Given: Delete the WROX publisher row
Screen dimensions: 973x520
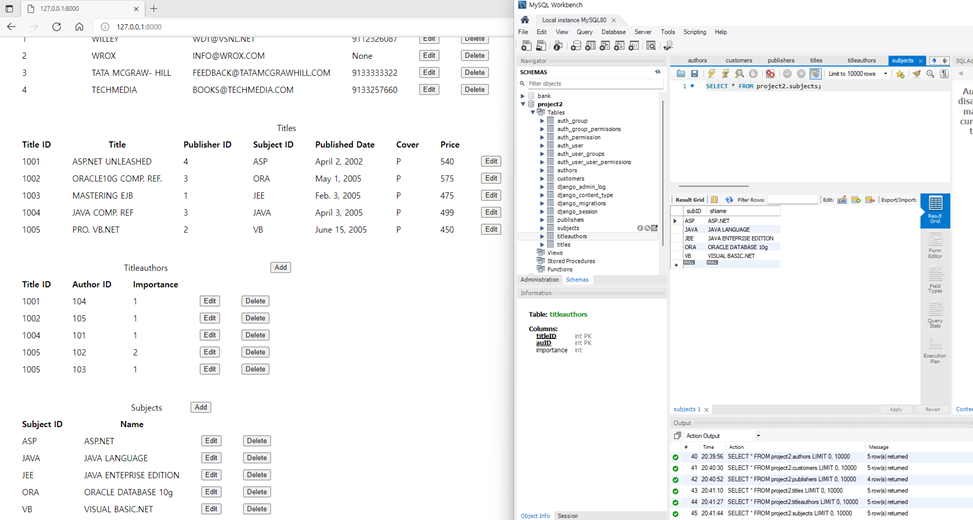Looking at the screenshot, I should pyautogui.click(x=474, y=55).
